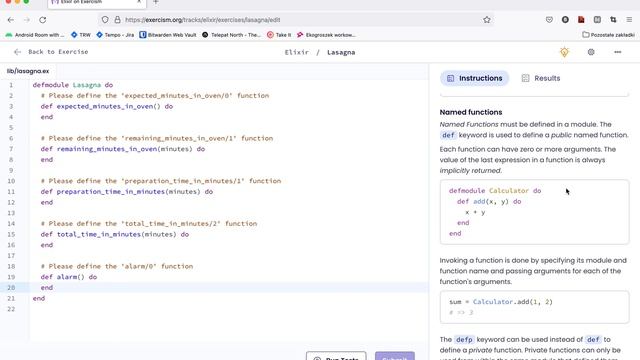This screenshot has width=640, height=360.
Task: Click the sidebar panel extension icon
Action: click(597, 20)
